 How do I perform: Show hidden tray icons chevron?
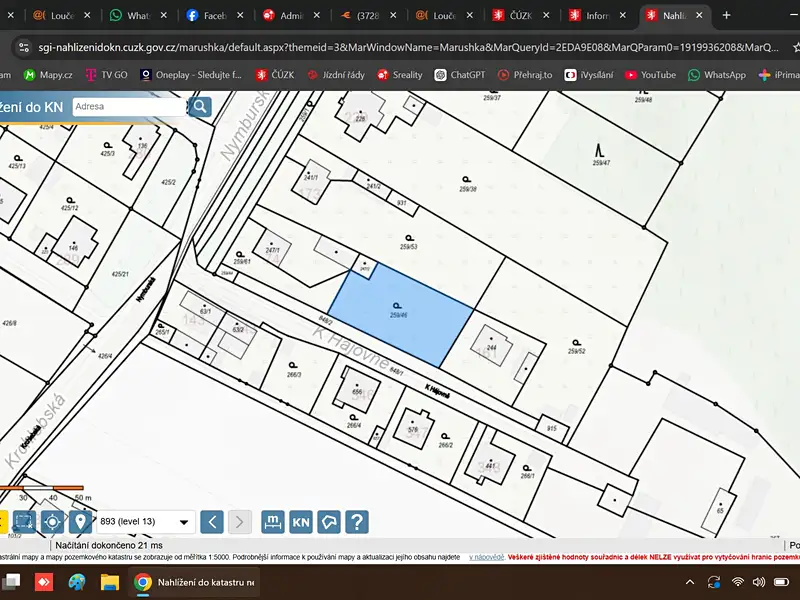click(x=690, y=582)
